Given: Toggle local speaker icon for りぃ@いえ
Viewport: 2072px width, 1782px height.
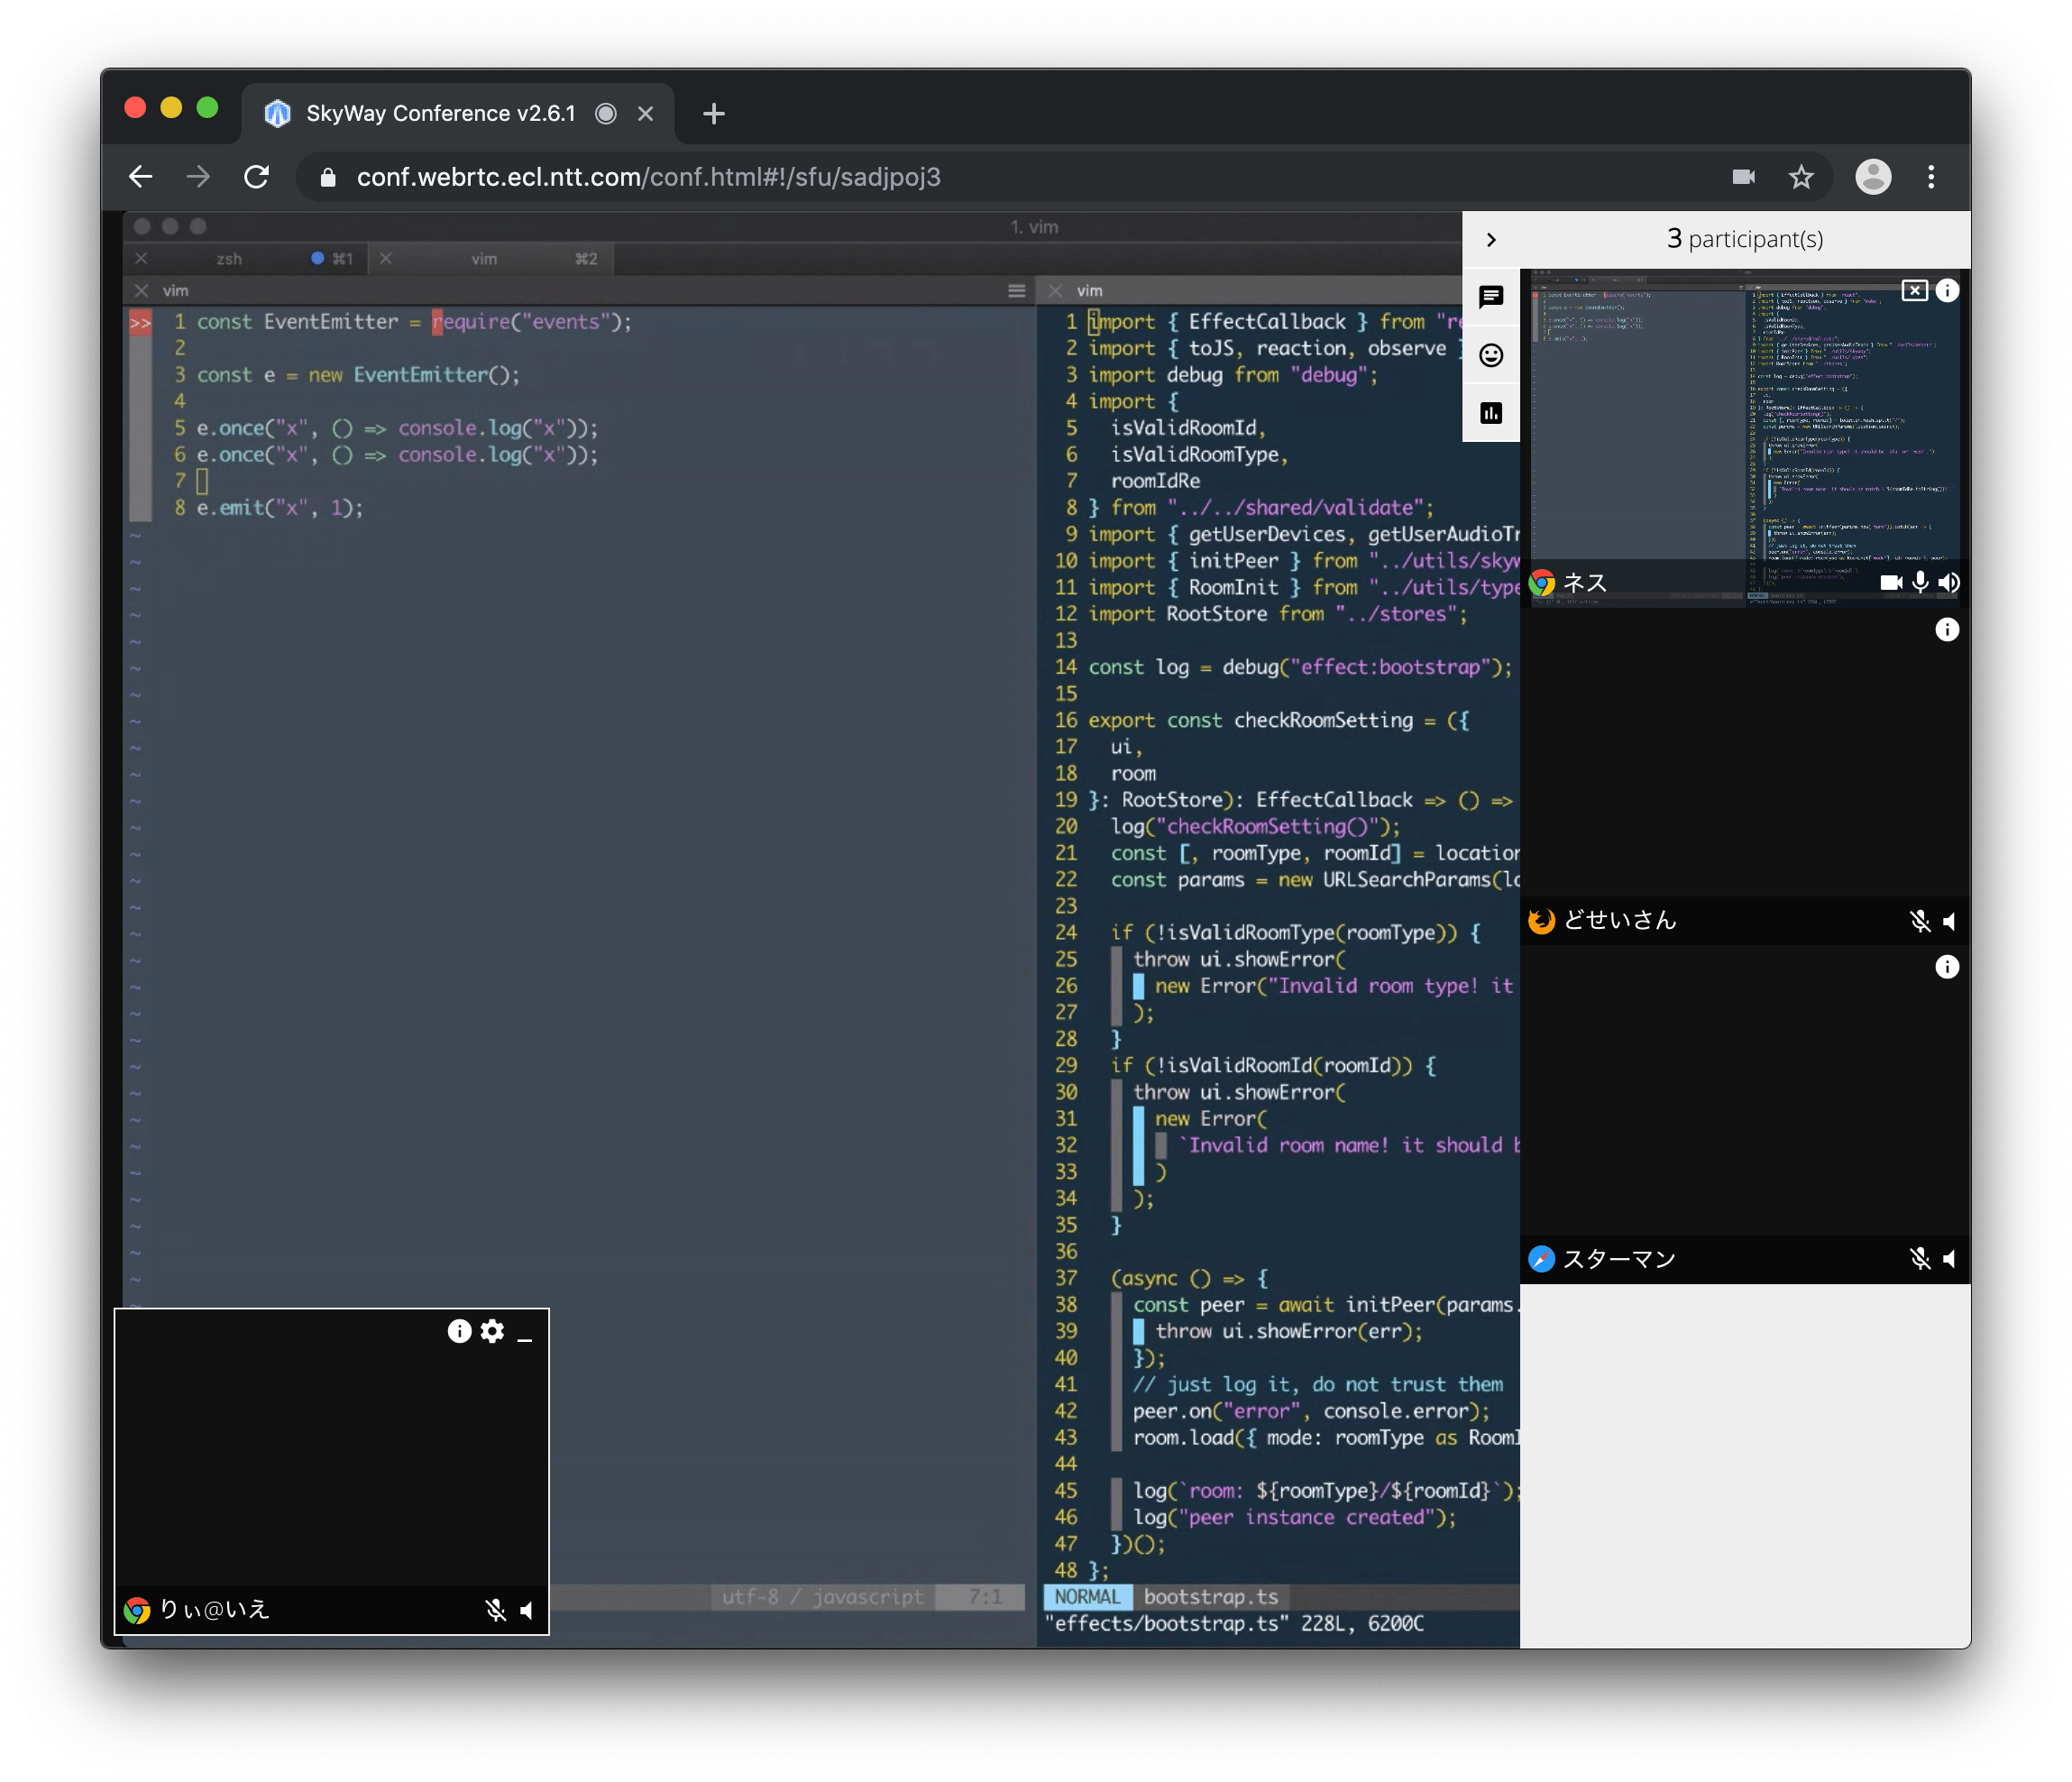Looking at the screenshot, I should coord(526,1610).
